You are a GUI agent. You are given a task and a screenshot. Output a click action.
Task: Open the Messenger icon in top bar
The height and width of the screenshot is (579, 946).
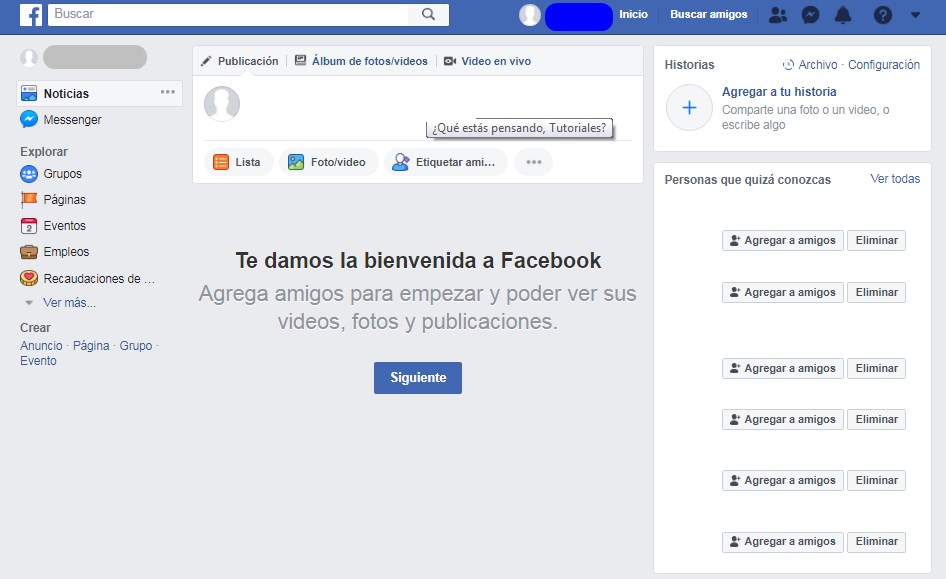point(811,15)
